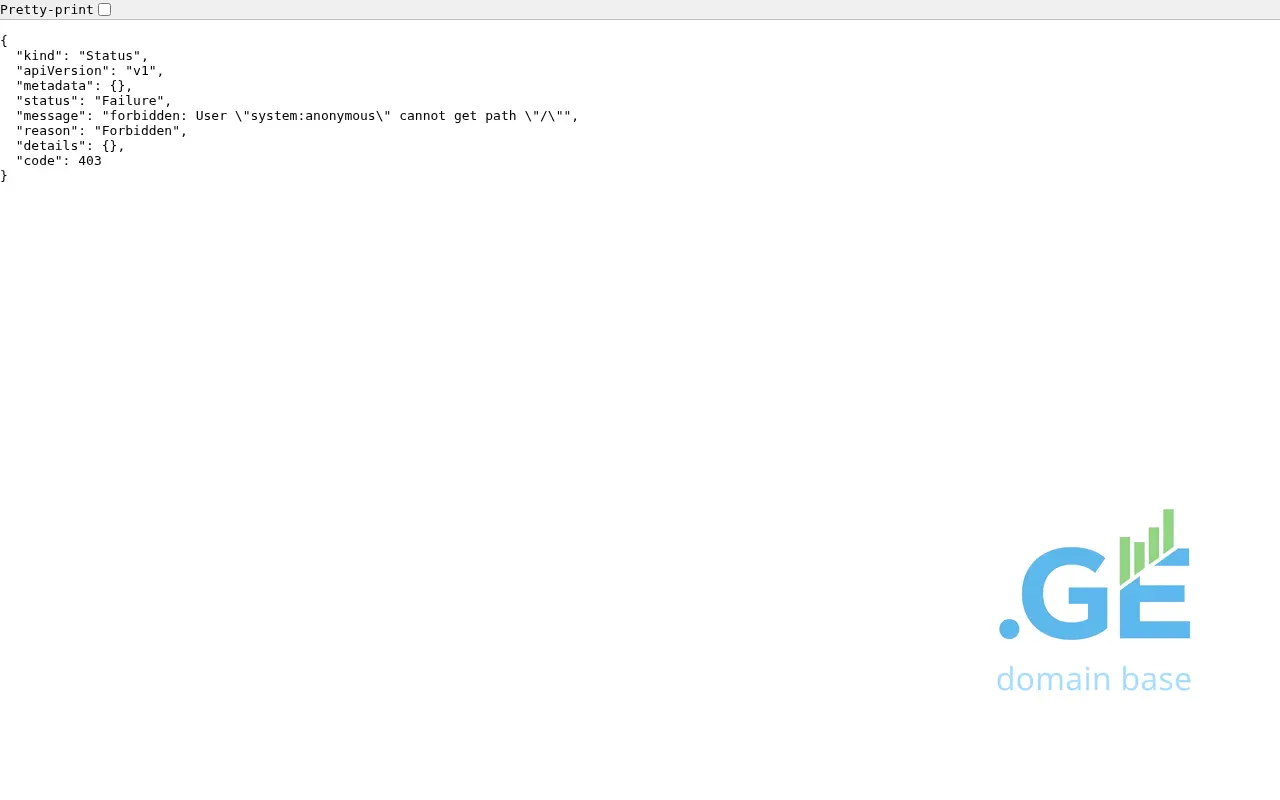Click the "Status" value text

pyautogui.click(x=110, y=56)
